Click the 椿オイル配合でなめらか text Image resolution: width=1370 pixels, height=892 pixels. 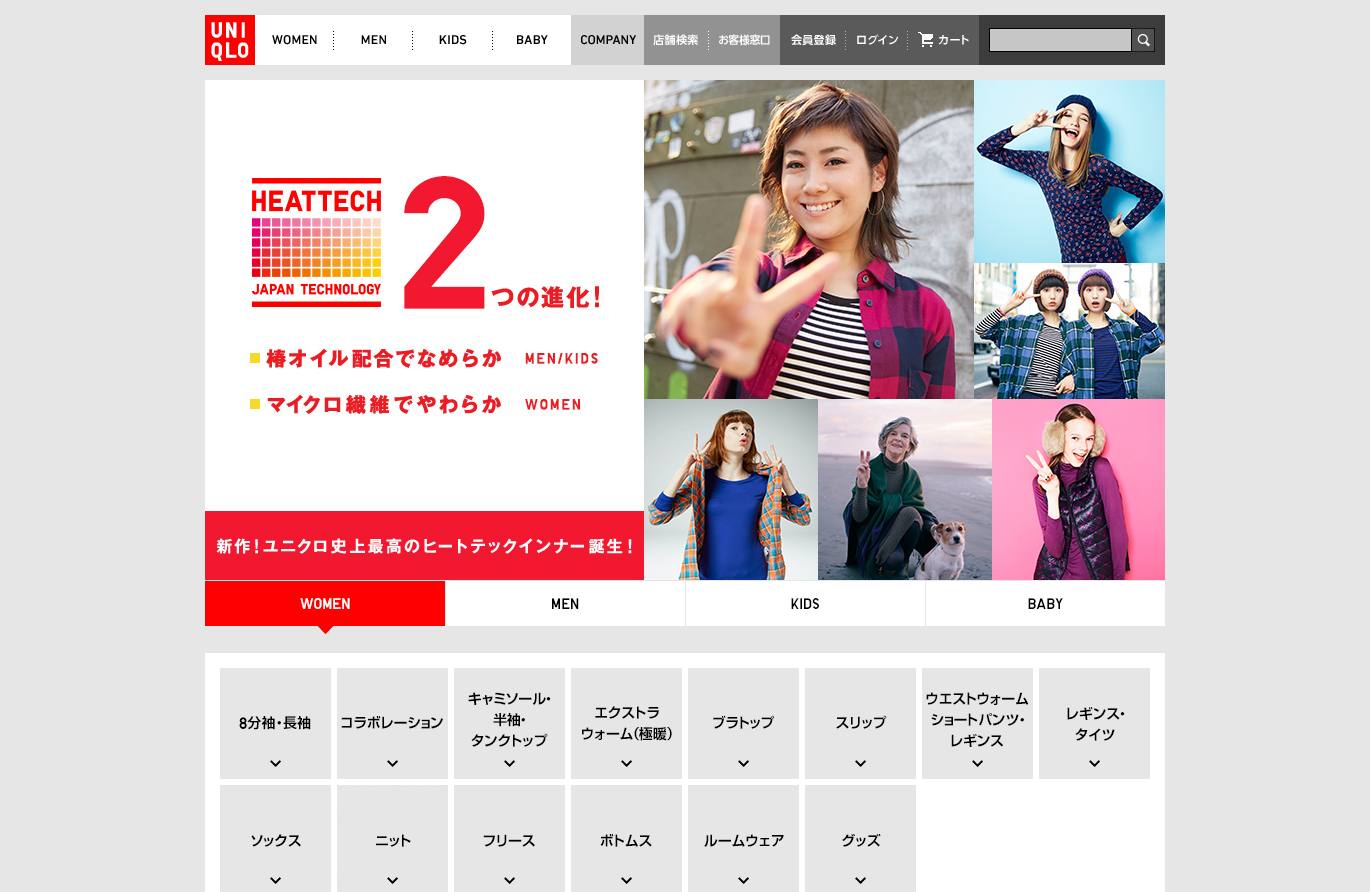(x=384, y=358)
